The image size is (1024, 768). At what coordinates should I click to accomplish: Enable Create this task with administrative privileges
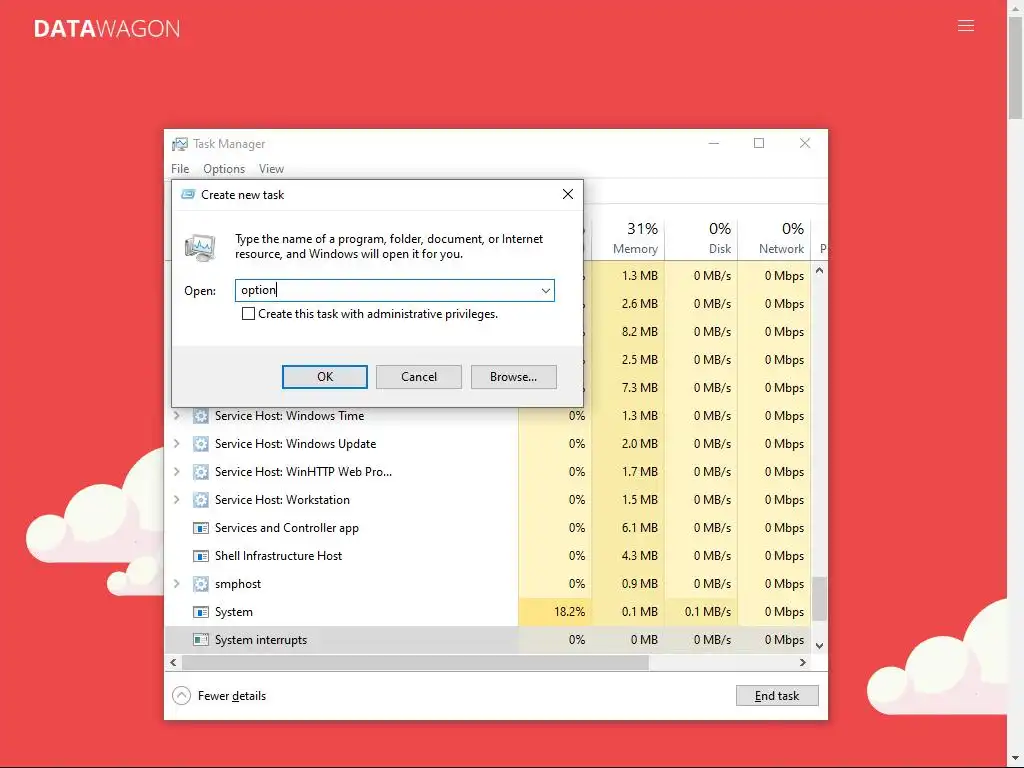[x=248, y=314]
